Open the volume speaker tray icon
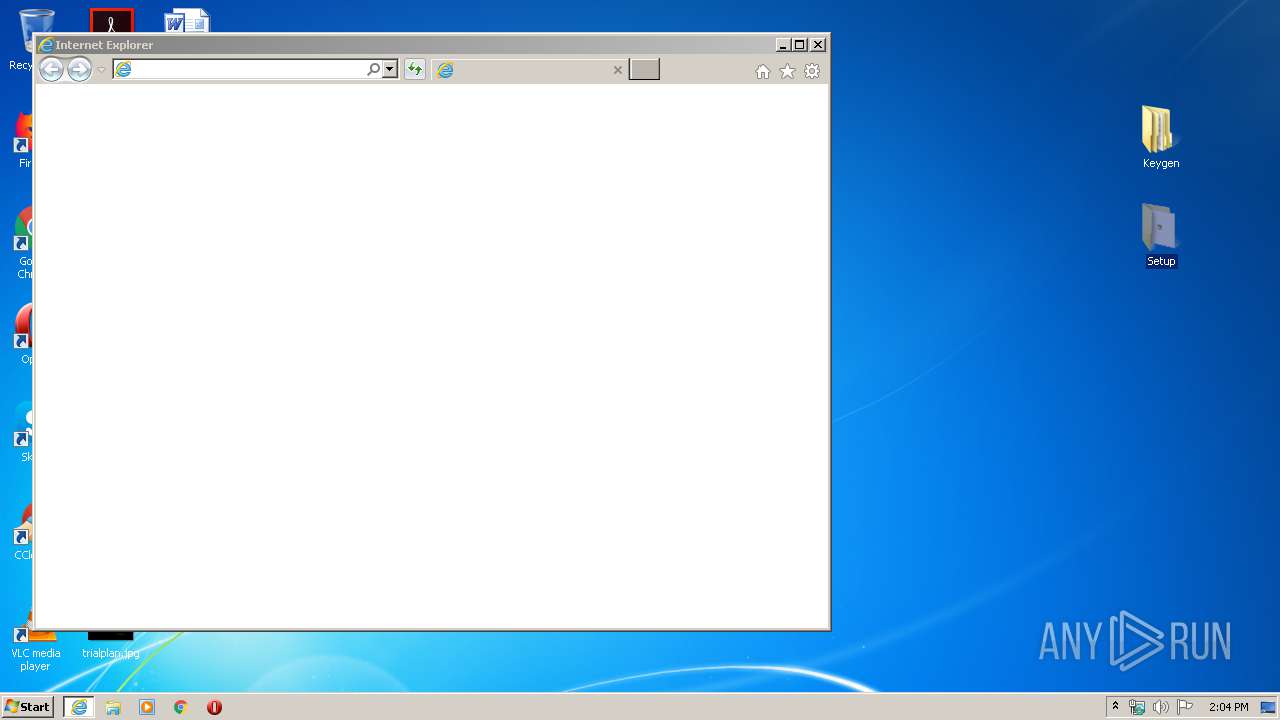 pyautogui.click(x=1160, y=707)
